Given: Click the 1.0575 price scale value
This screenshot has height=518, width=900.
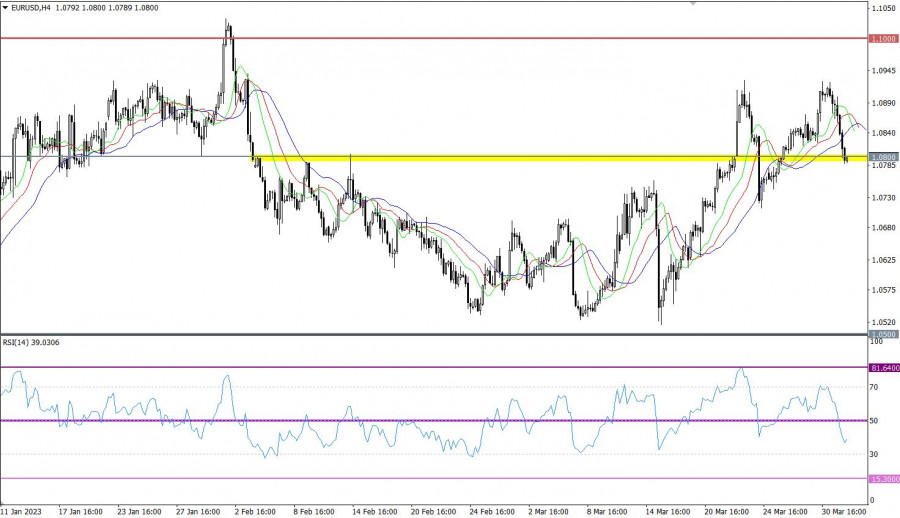Looking at the screenshot, I should pyautogui.click(x=882, y=291).
